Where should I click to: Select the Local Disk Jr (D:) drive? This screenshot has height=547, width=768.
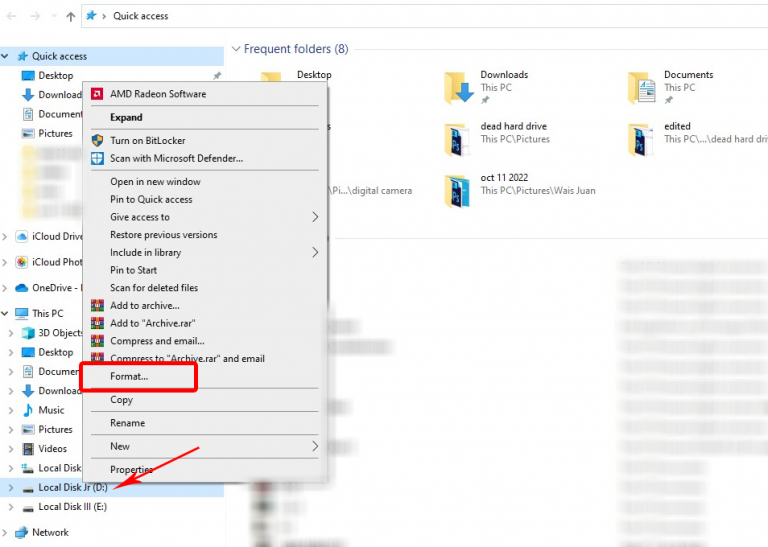pos(72,488)
